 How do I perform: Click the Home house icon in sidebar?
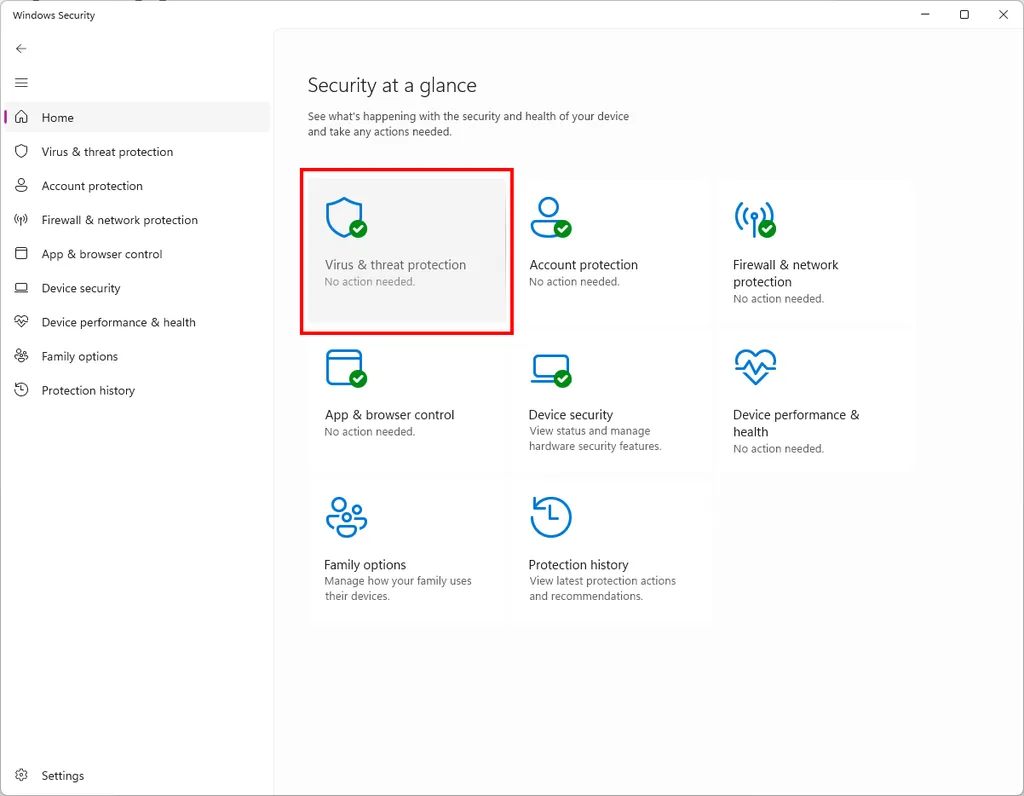pos(20,117)
